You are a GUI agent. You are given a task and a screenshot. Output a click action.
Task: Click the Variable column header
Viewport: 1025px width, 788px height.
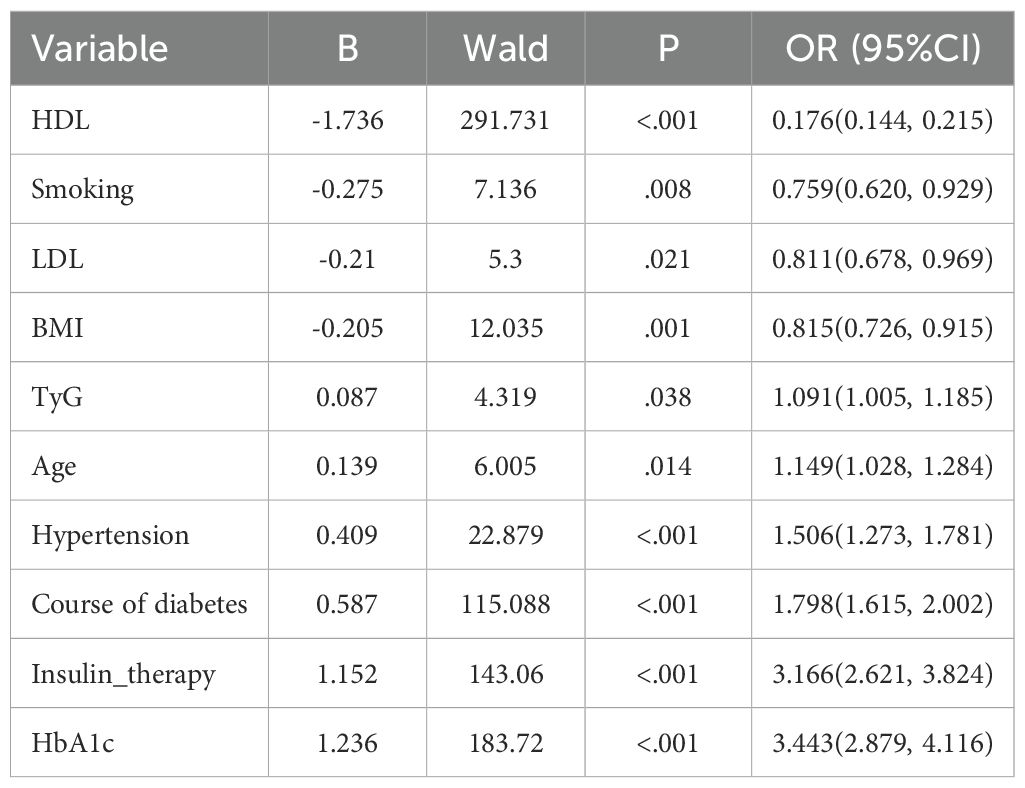click(x=100, y=49)
